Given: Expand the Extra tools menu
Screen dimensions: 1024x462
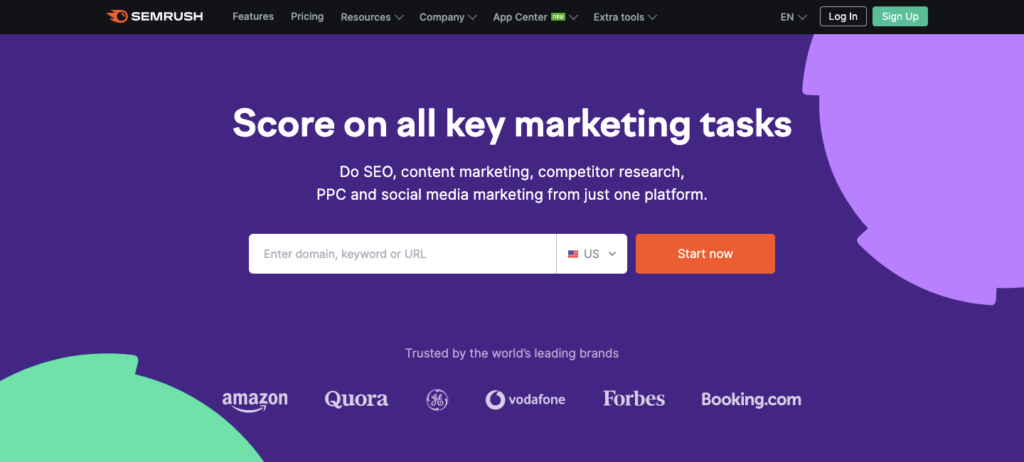Looking at the screenshot, I should (624, 17).
